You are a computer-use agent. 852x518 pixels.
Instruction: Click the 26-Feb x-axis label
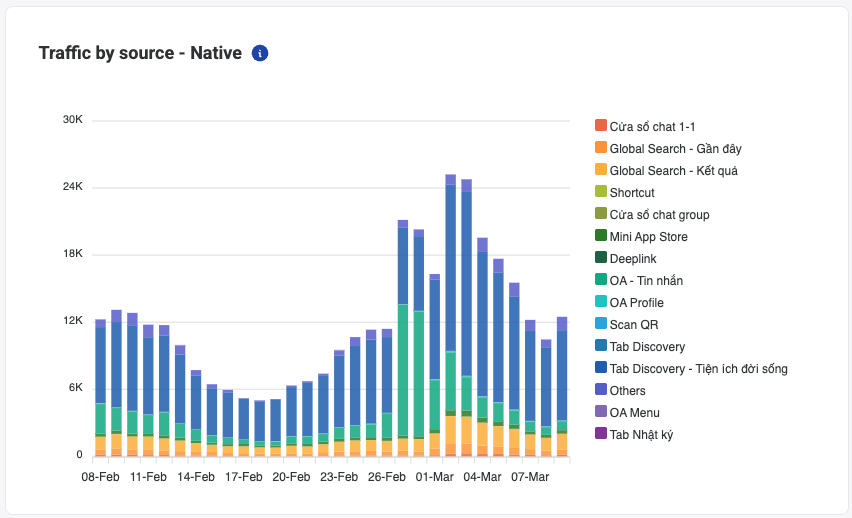(x=387, y=477)
